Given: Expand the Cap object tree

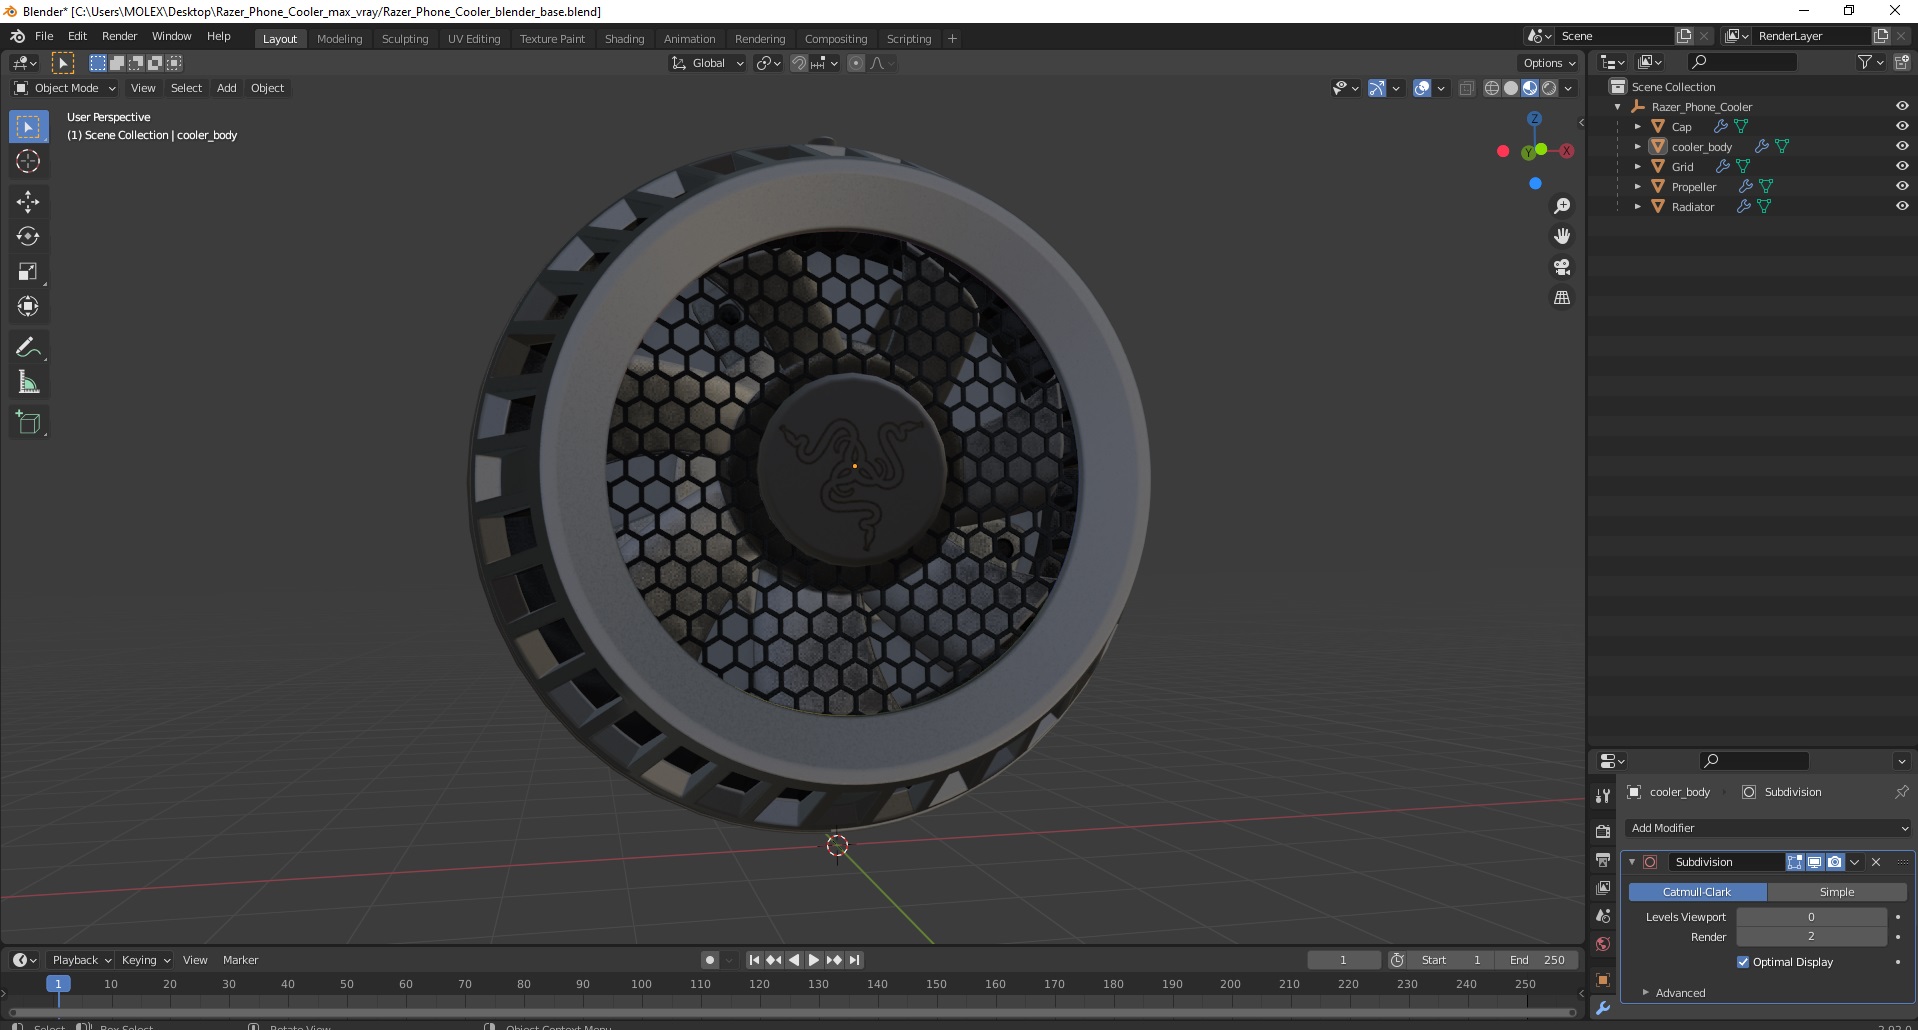Looking at the screenshot, I should point(1637,127).
